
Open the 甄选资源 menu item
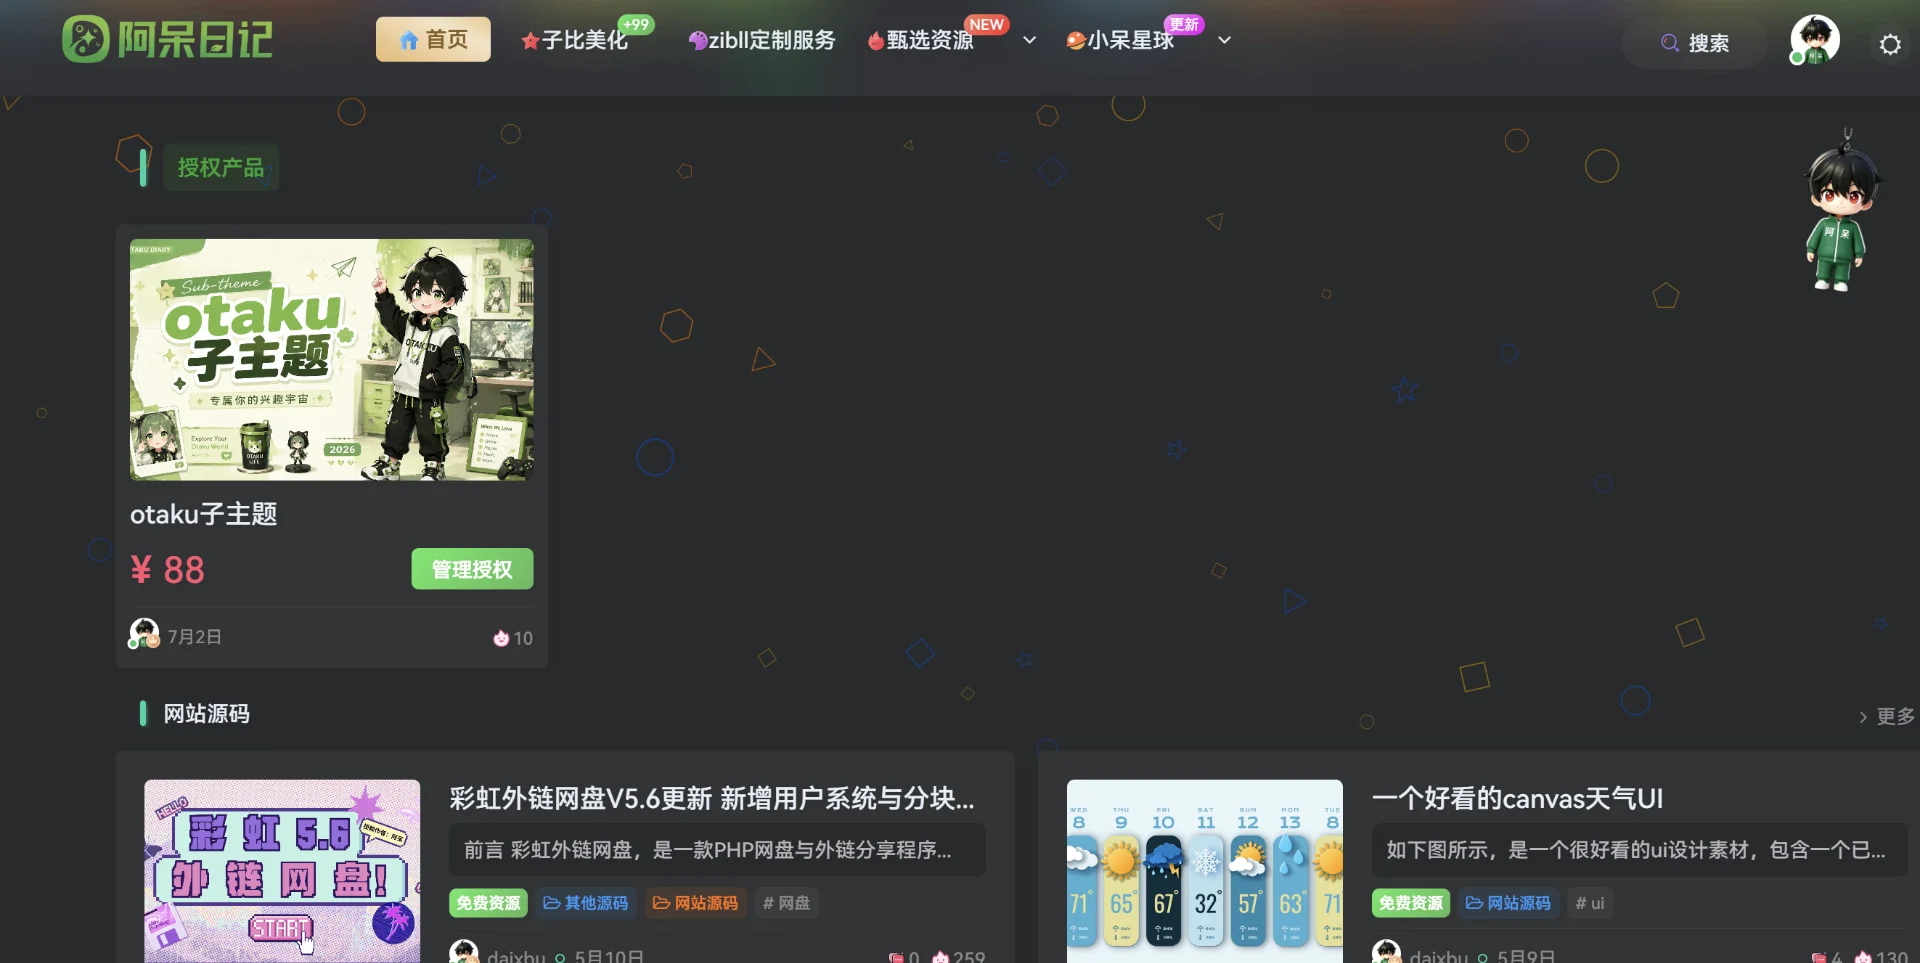pos(921,40)
